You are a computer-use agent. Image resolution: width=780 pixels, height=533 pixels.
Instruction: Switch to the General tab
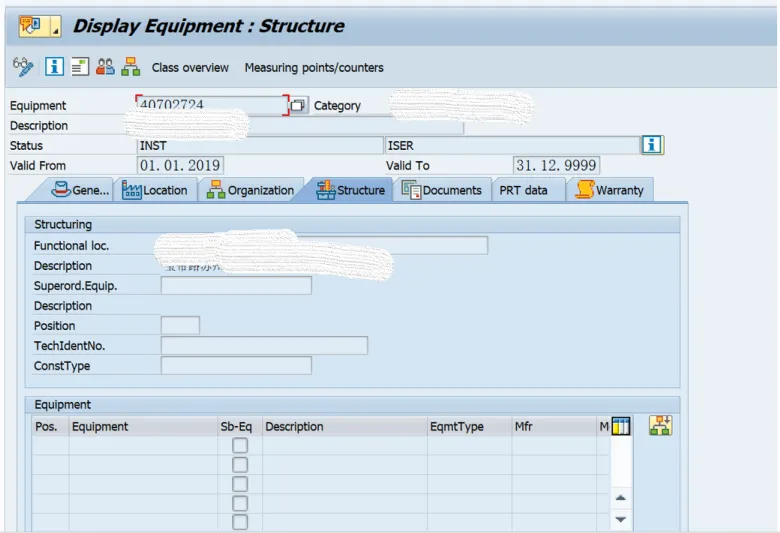(x=80, y=190)
